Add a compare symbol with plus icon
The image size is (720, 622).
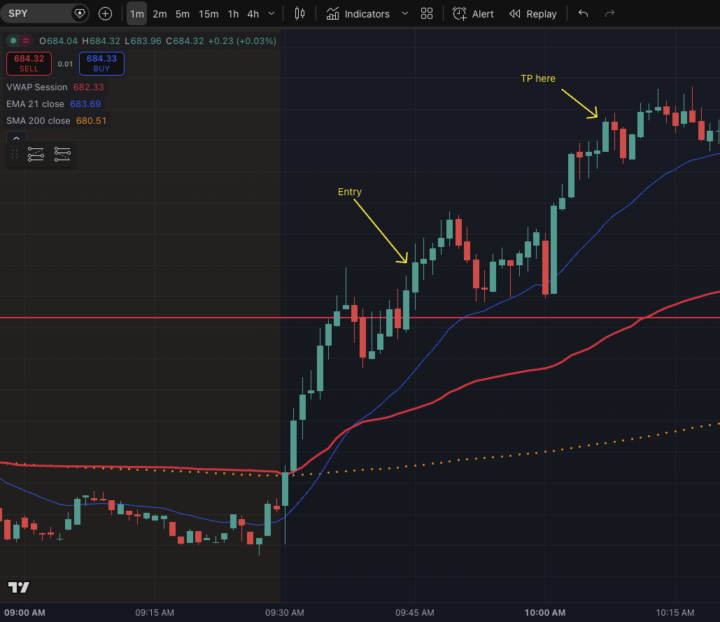[x=105, y=14]
